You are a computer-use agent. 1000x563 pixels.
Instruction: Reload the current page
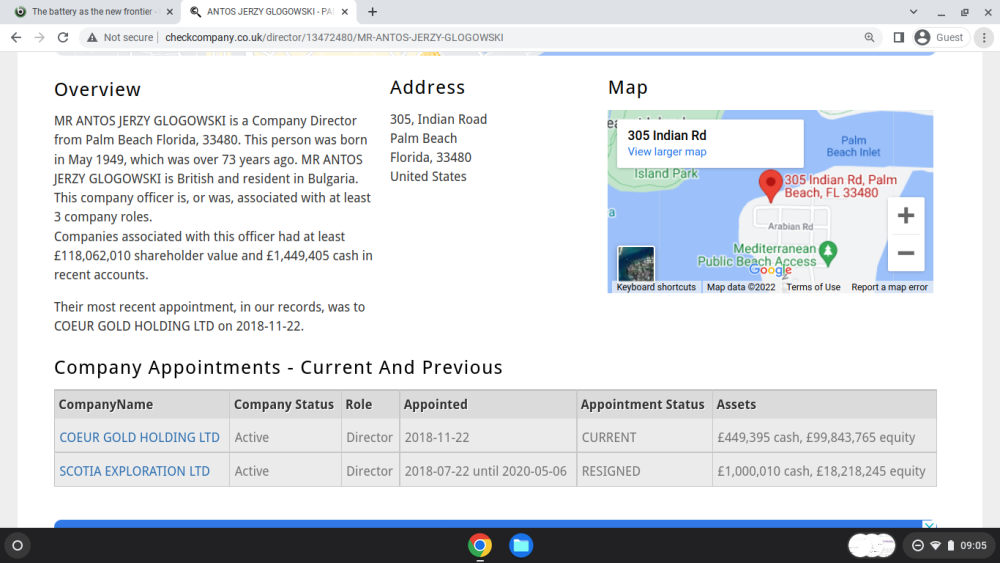(63, 38)
